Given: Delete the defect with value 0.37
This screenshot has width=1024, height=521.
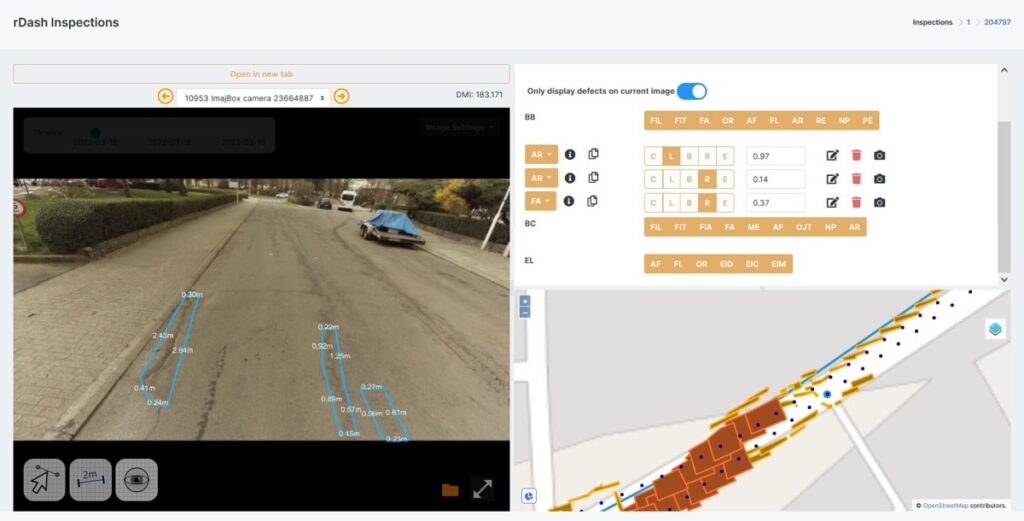Looking at the screenshot, I should click(856, 202).
